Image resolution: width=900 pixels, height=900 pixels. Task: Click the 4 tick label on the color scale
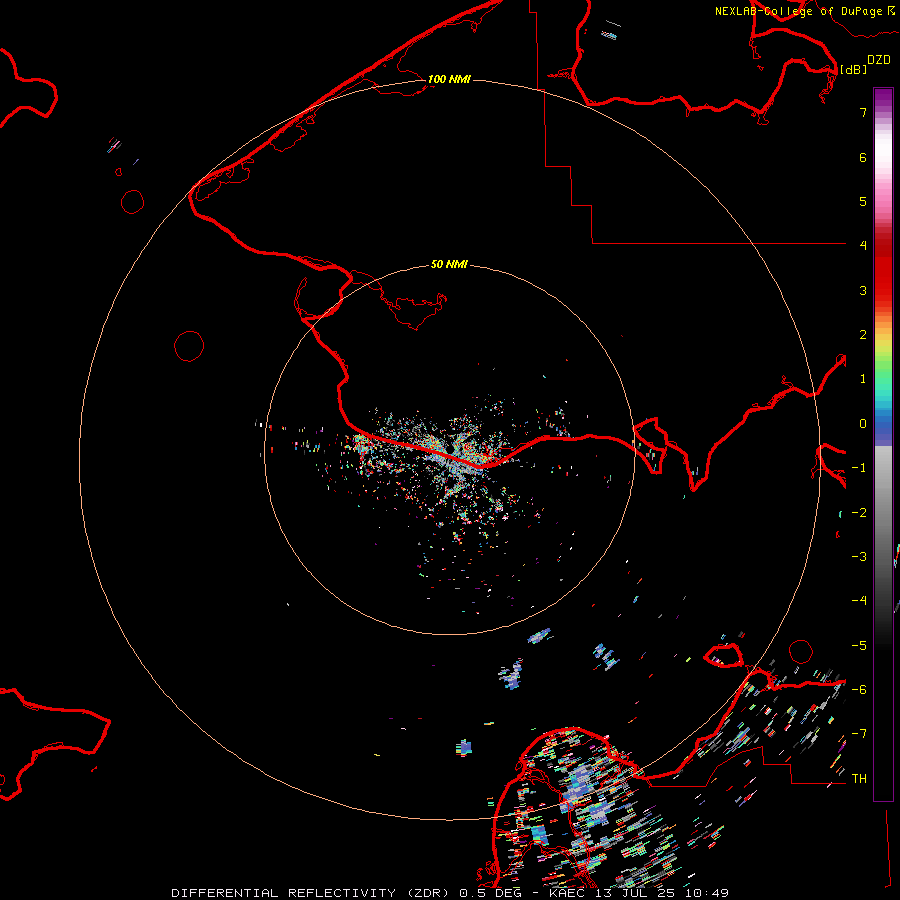pos(863,245)
